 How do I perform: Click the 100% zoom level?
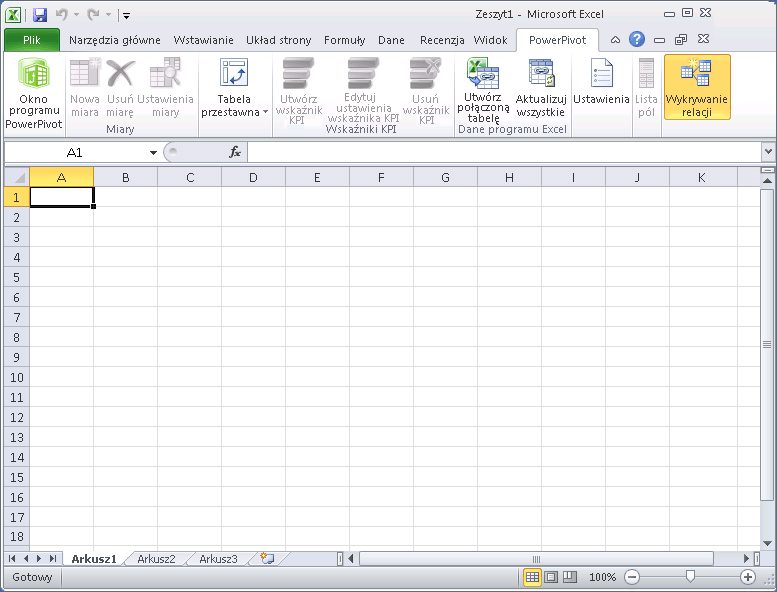[x=602, y=577]
